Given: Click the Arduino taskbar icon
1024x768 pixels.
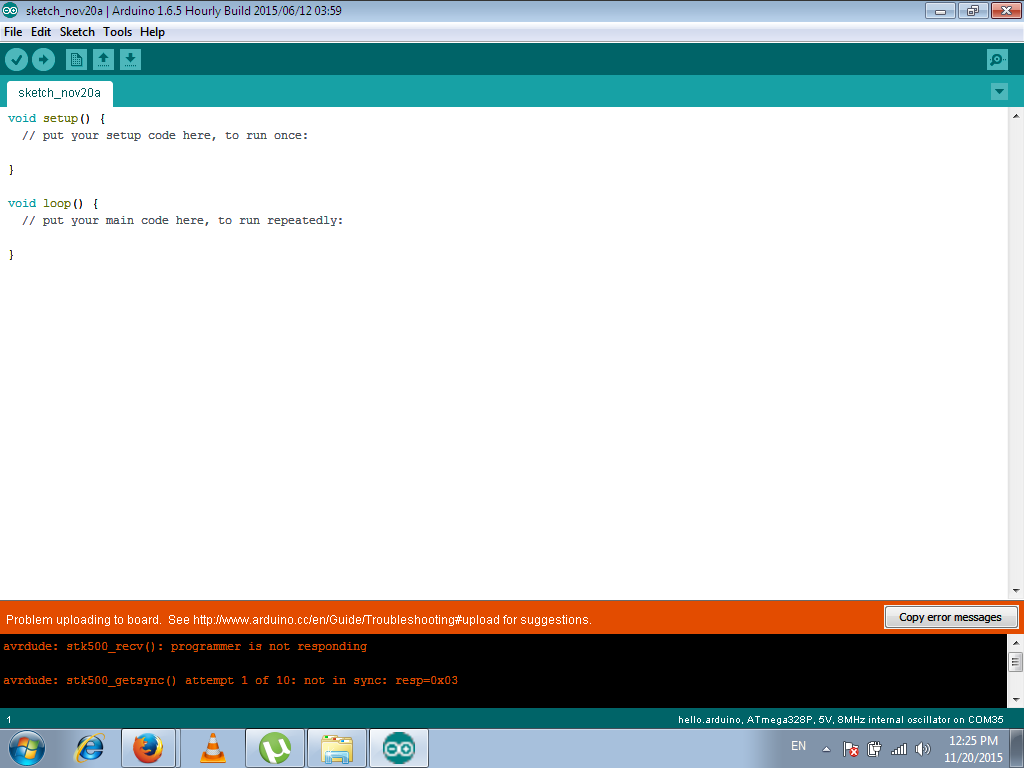Looking at the screenshot, I should click(x=399, y=748).
